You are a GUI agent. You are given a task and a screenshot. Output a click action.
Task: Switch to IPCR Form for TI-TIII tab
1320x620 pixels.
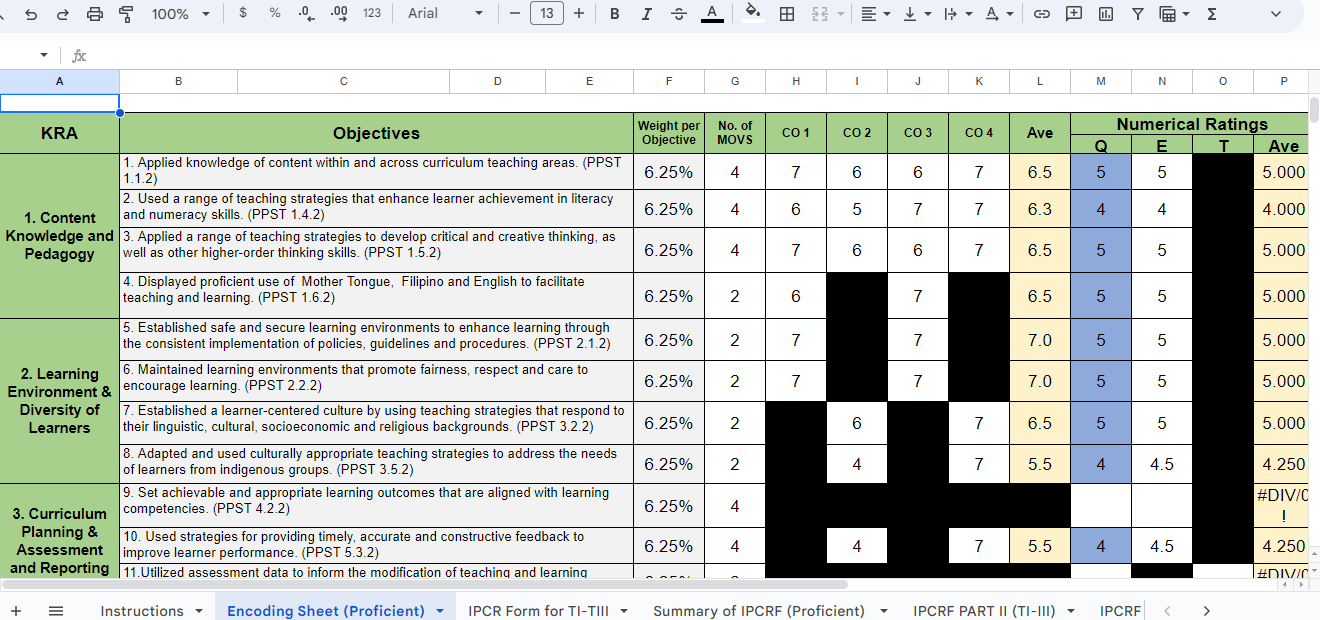(538, 611)
